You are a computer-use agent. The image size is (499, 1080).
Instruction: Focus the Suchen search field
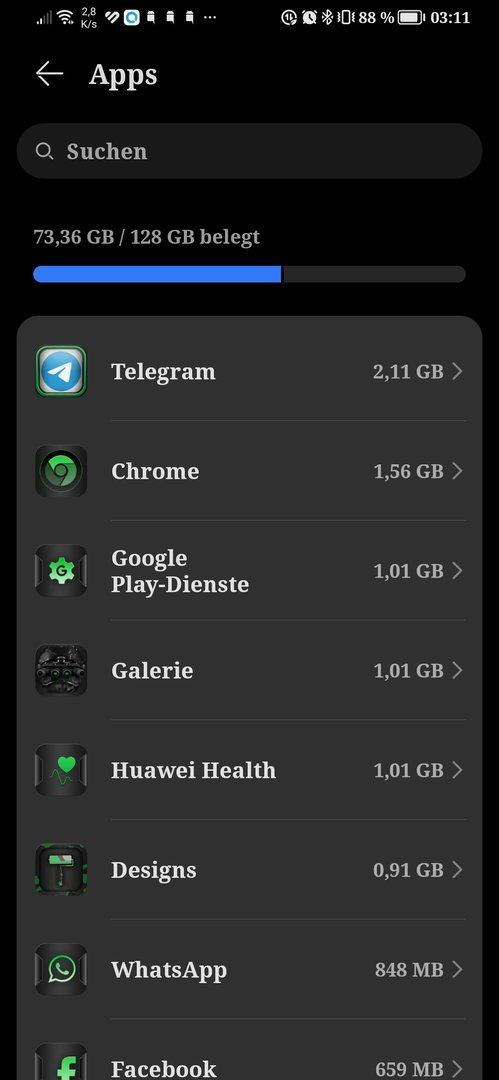click(x=250, y=152)
